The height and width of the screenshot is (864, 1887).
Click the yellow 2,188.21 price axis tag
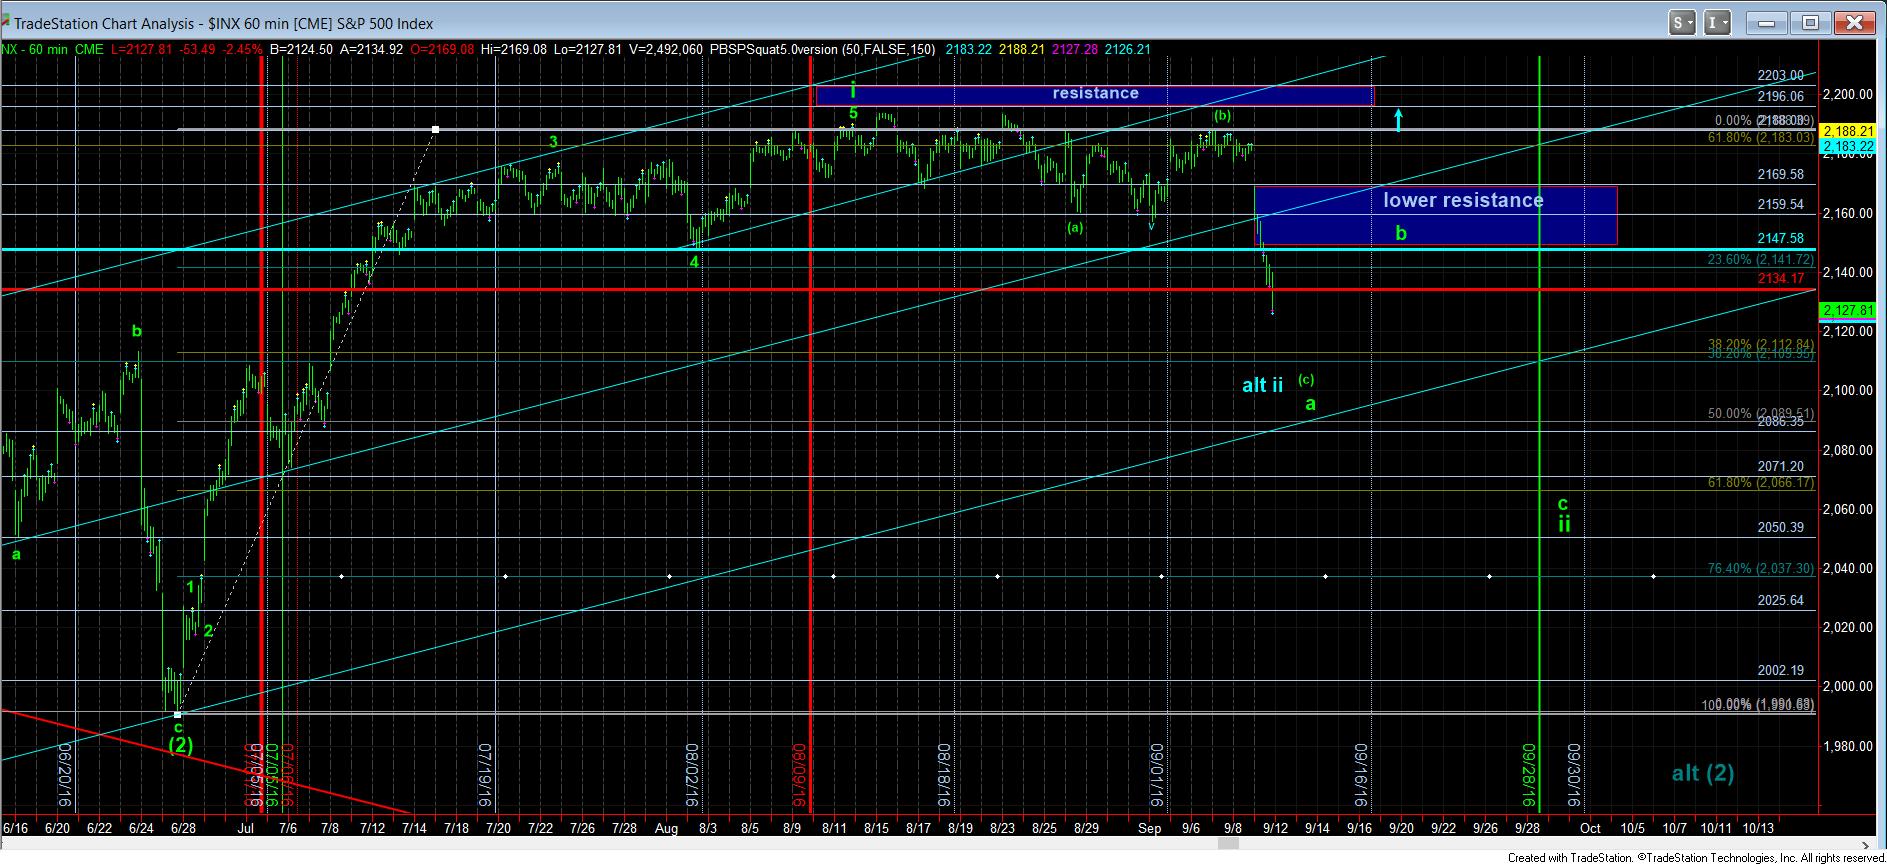[x=1848, y=131]
